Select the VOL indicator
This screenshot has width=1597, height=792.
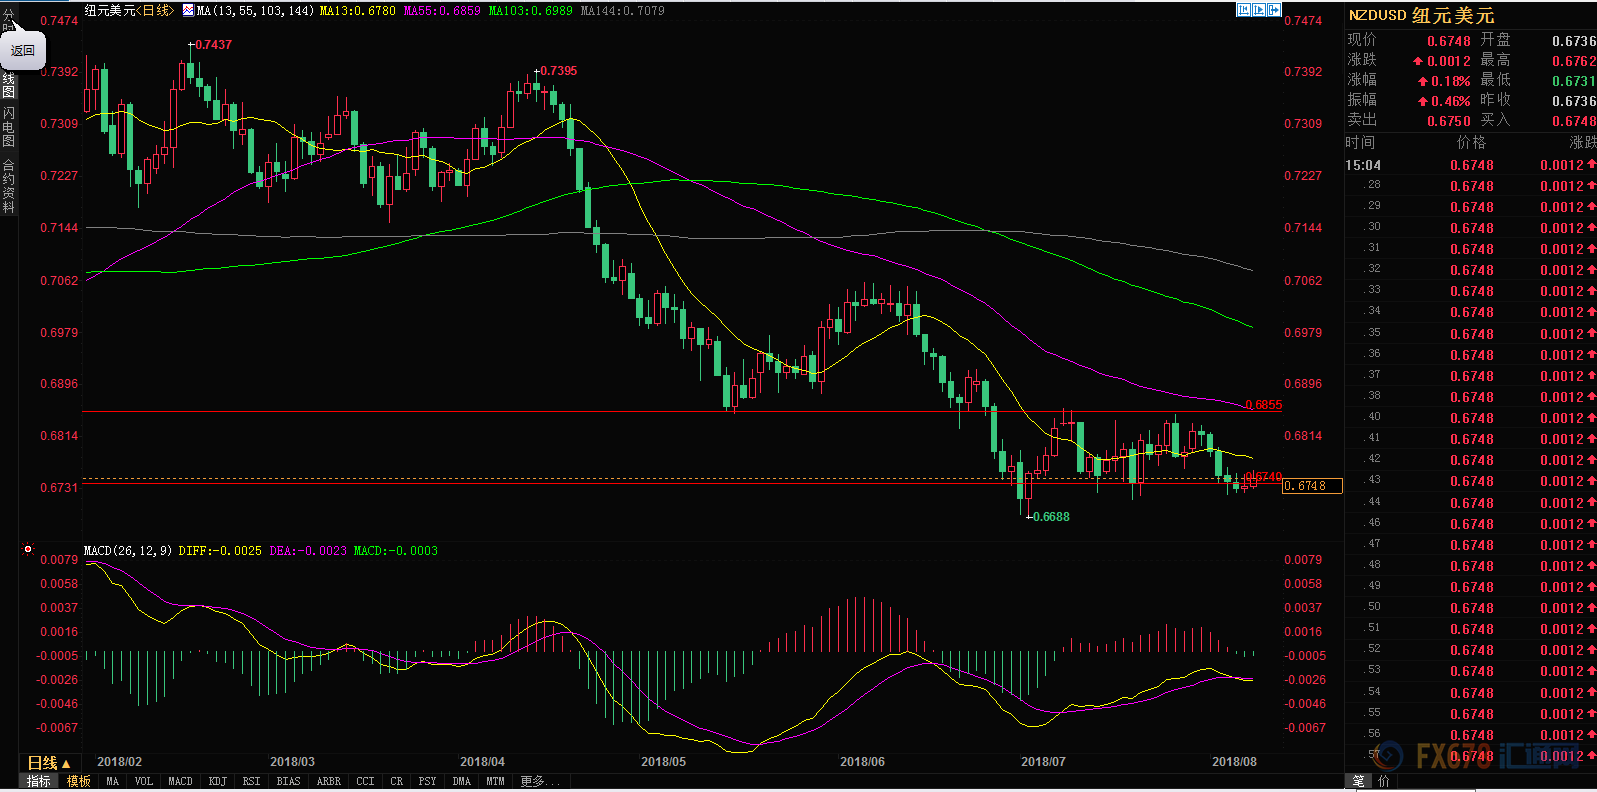tap(144, 781)
